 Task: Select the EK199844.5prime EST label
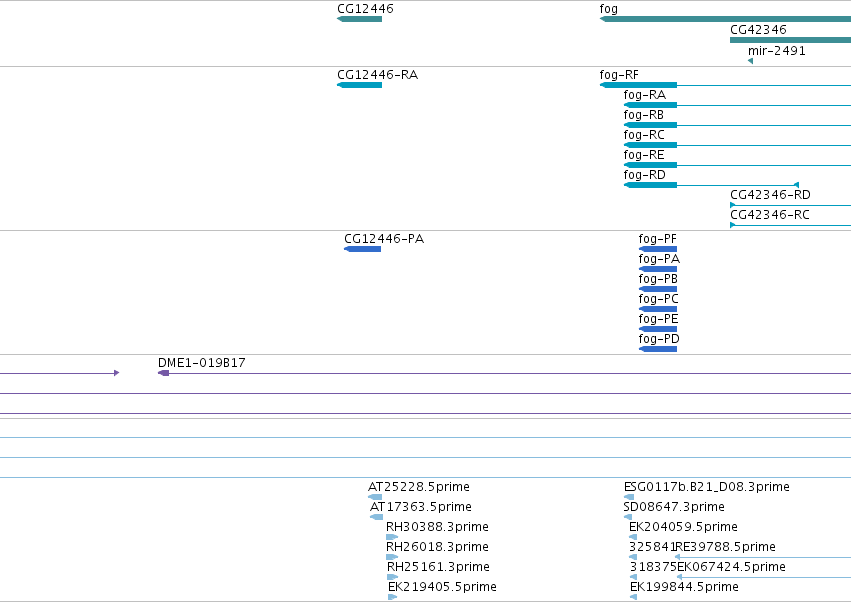684,587
